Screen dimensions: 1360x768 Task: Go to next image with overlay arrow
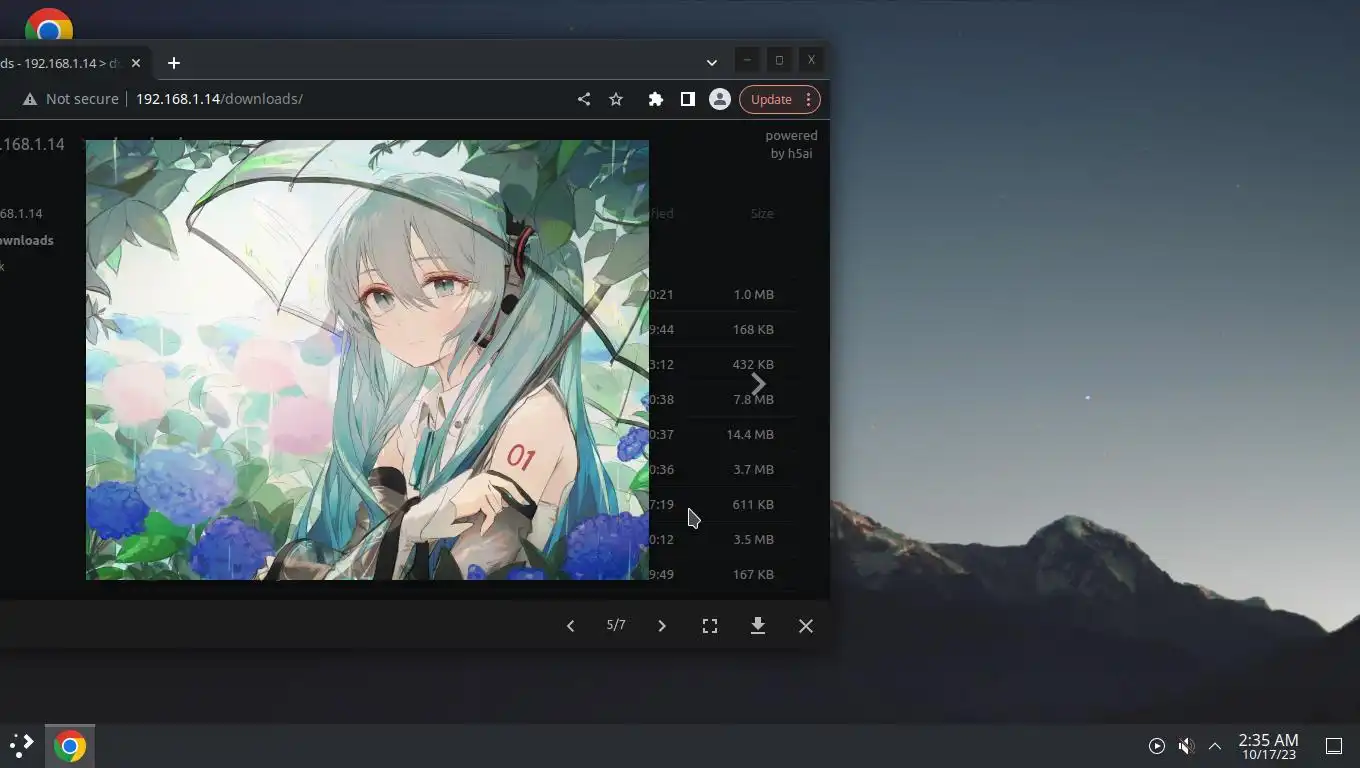point(758,383)
